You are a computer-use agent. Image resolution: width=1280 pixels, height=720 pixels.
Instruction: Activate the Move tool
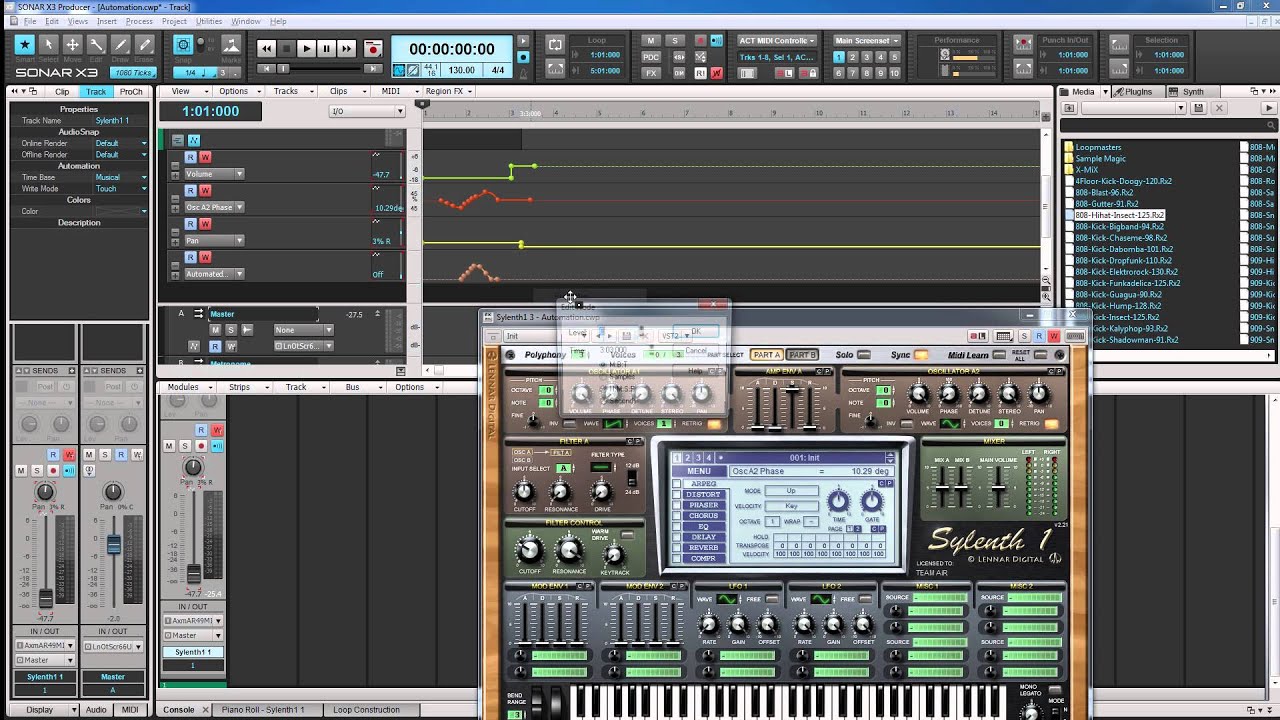(x=72, y=45)
